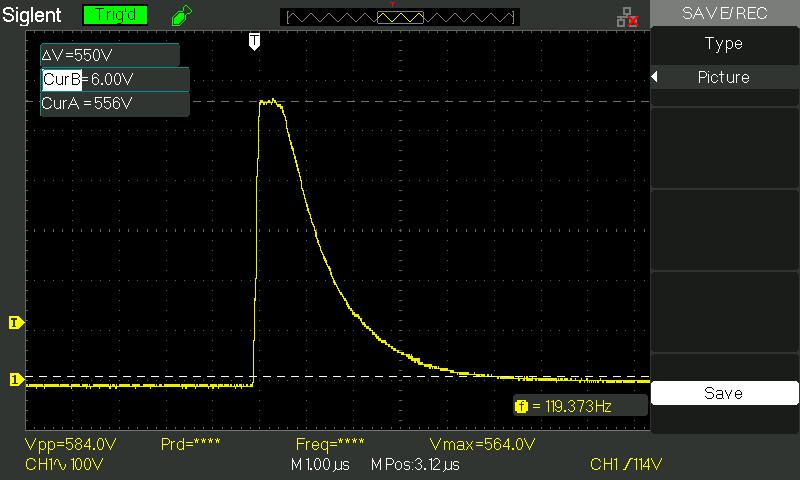
Task: Click the frequency counter f icon
Action: tap(521, 407)
